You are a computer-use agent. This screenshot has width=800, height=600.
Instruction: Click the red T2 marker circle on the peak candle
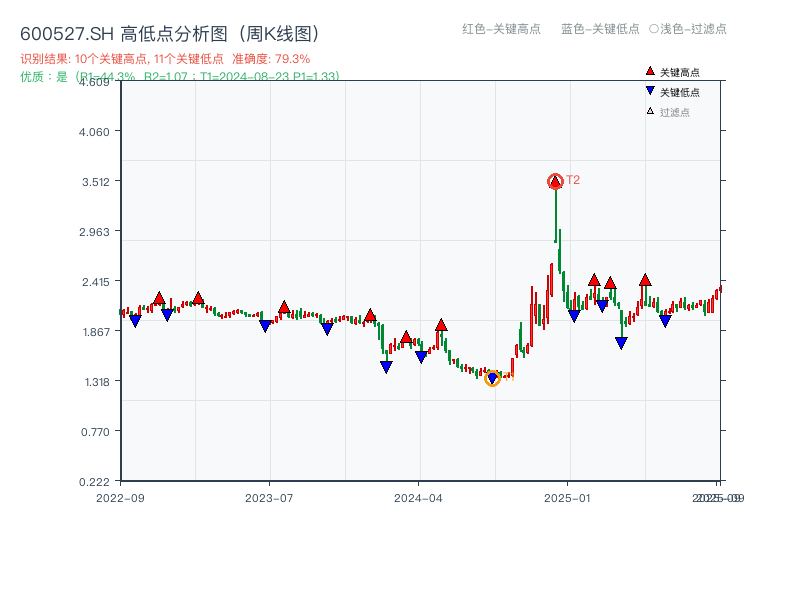(554, 181)
